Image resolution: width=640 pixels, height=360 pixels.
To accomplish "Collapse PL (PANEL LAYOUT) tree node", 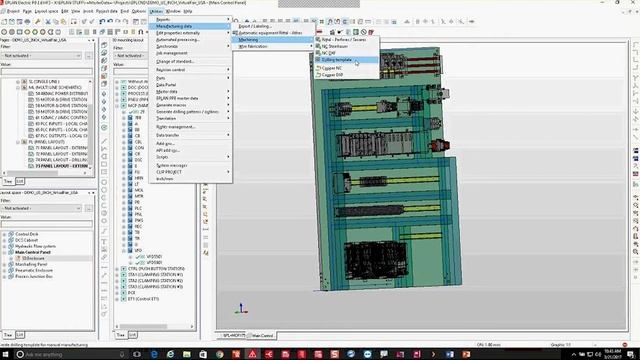I will coord(18,142).
